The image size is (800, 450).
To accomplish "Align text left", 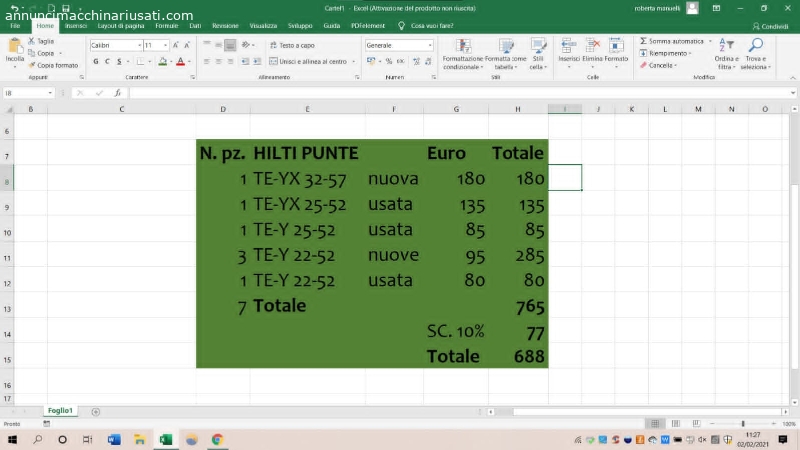I will coord(207,61).
